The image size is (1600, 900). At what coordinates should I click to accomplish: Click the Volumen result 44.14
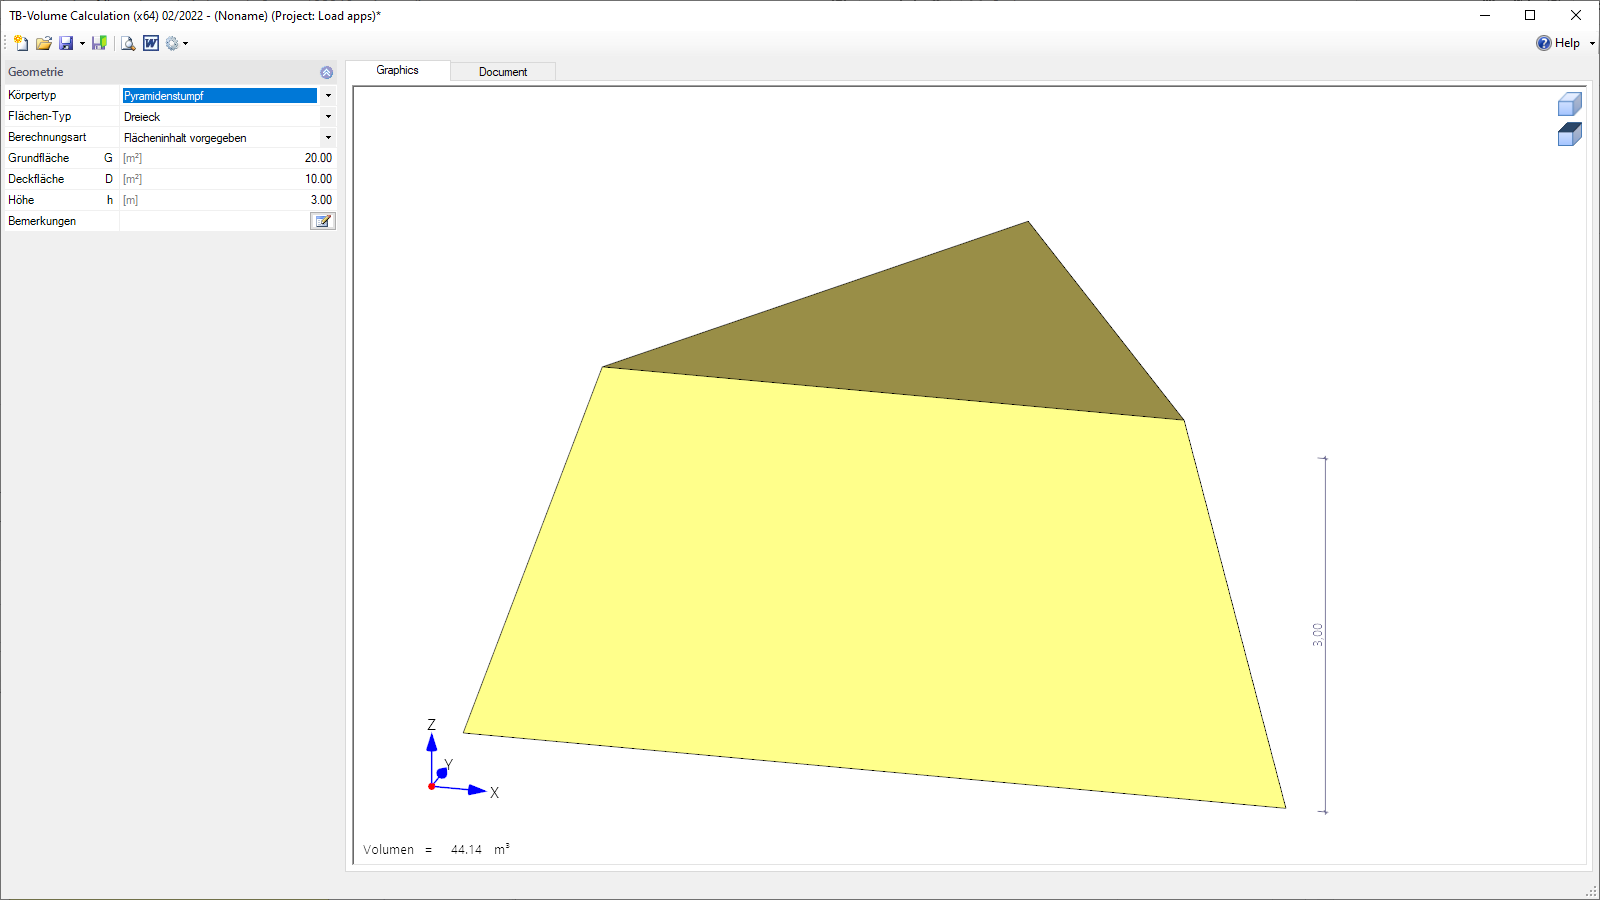pos(466,850)
